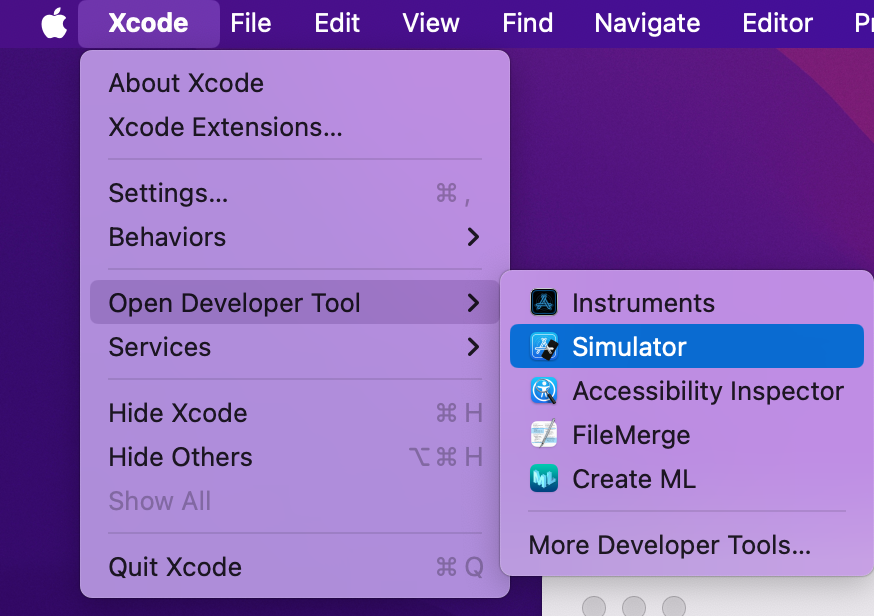Click the FileMerge app icon
This screenshot has height=616, width=874.
(543, 434)
